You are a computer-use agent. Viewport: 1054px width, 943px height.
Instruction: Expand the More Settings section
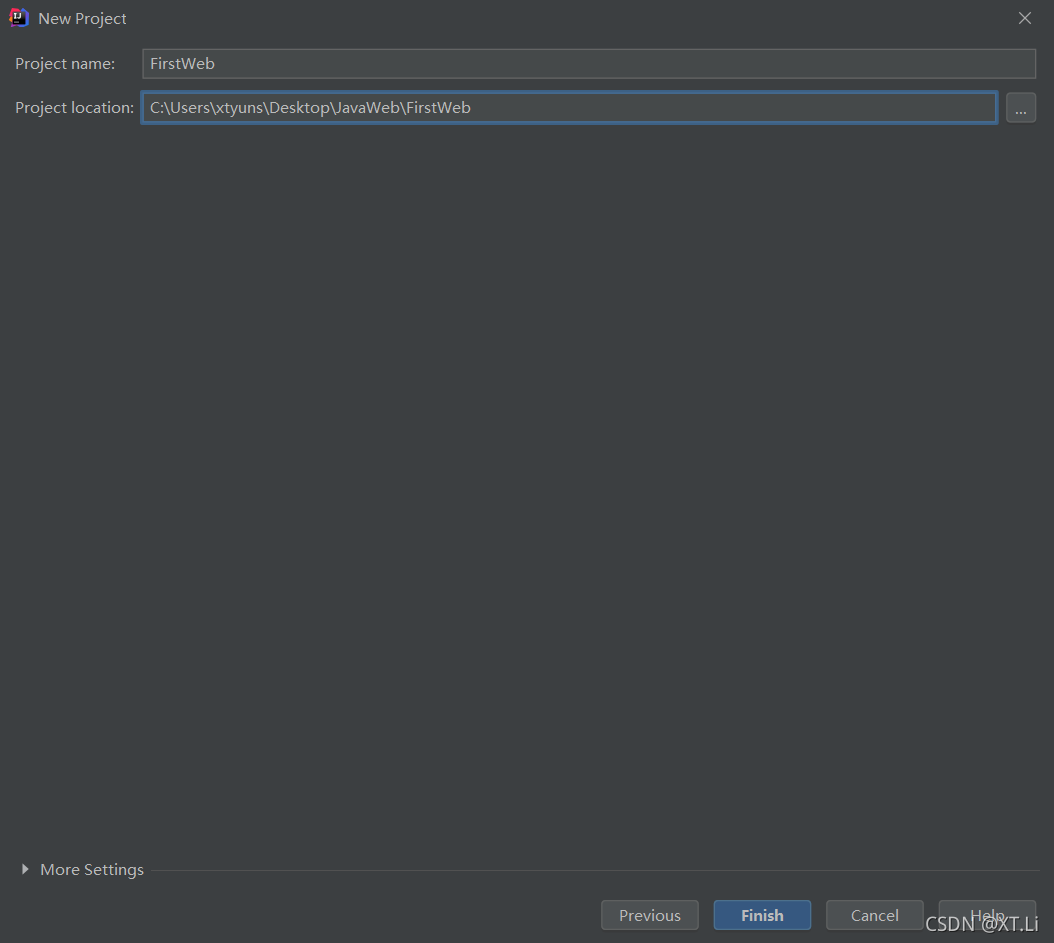pos(25,869)
